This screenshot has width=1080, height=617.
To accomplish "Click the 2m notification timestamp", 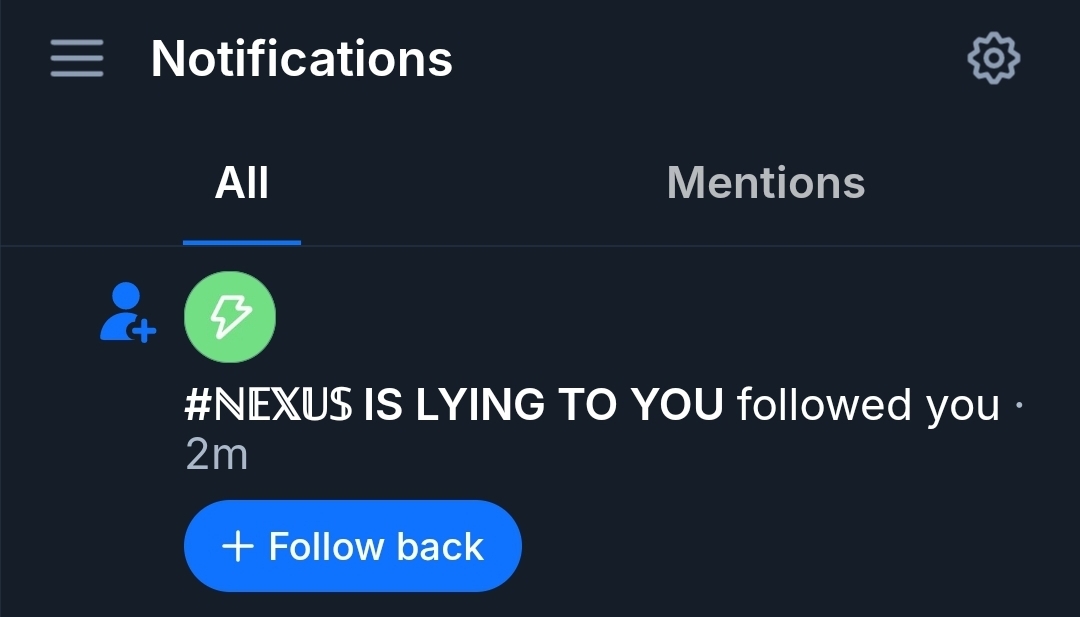I will [x=216, y=455].
